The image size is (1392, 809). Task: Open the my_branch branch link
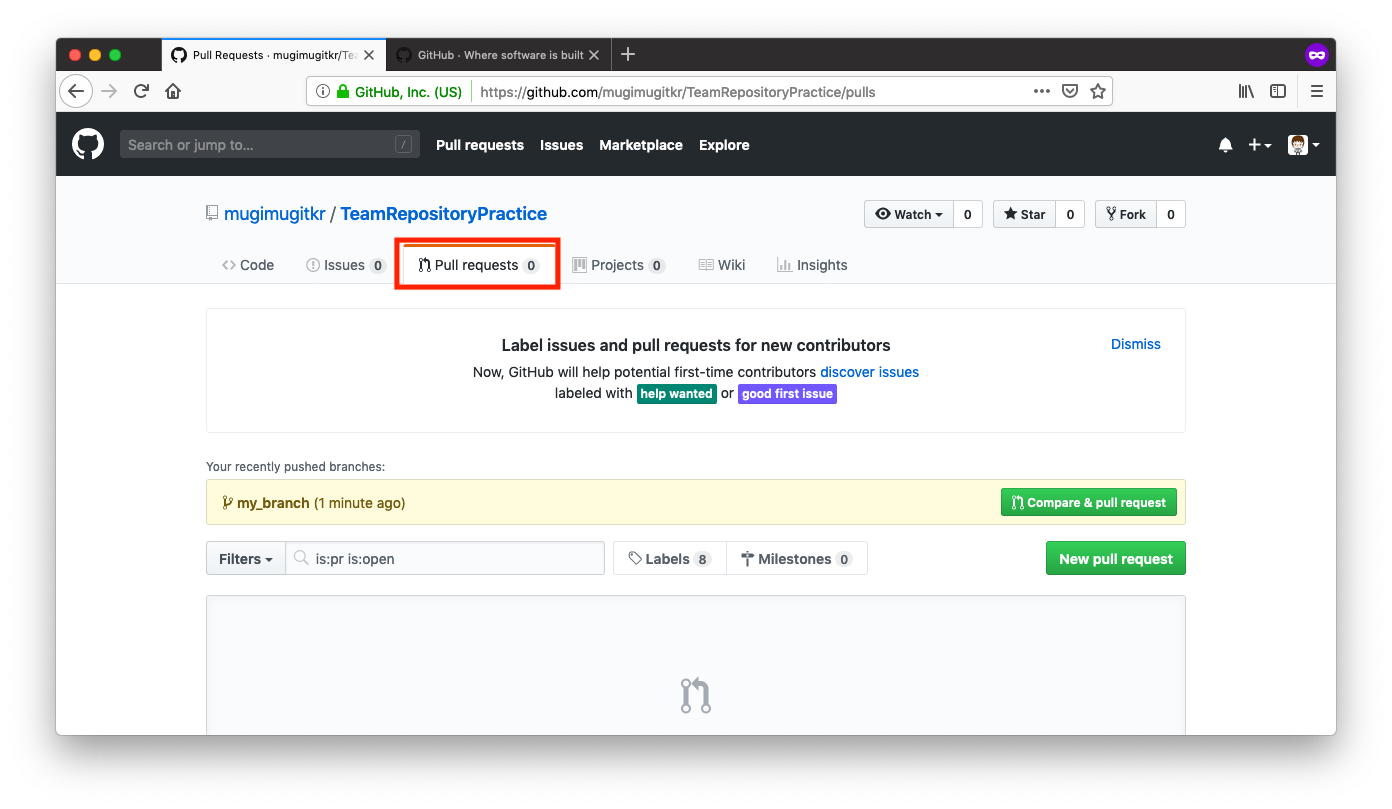[273, 503]
